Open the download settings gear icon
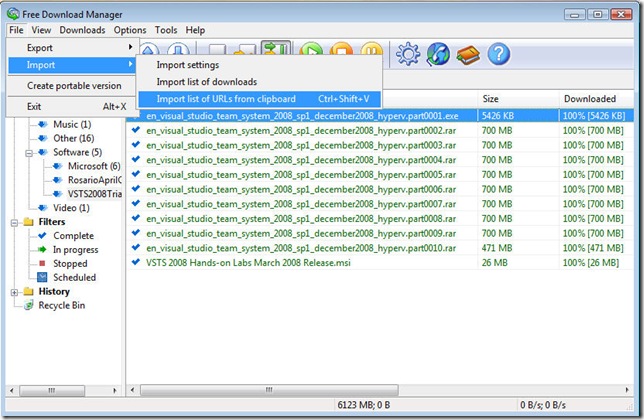The image size is (644, 420). pyautogui.click(x=408, y=54)
